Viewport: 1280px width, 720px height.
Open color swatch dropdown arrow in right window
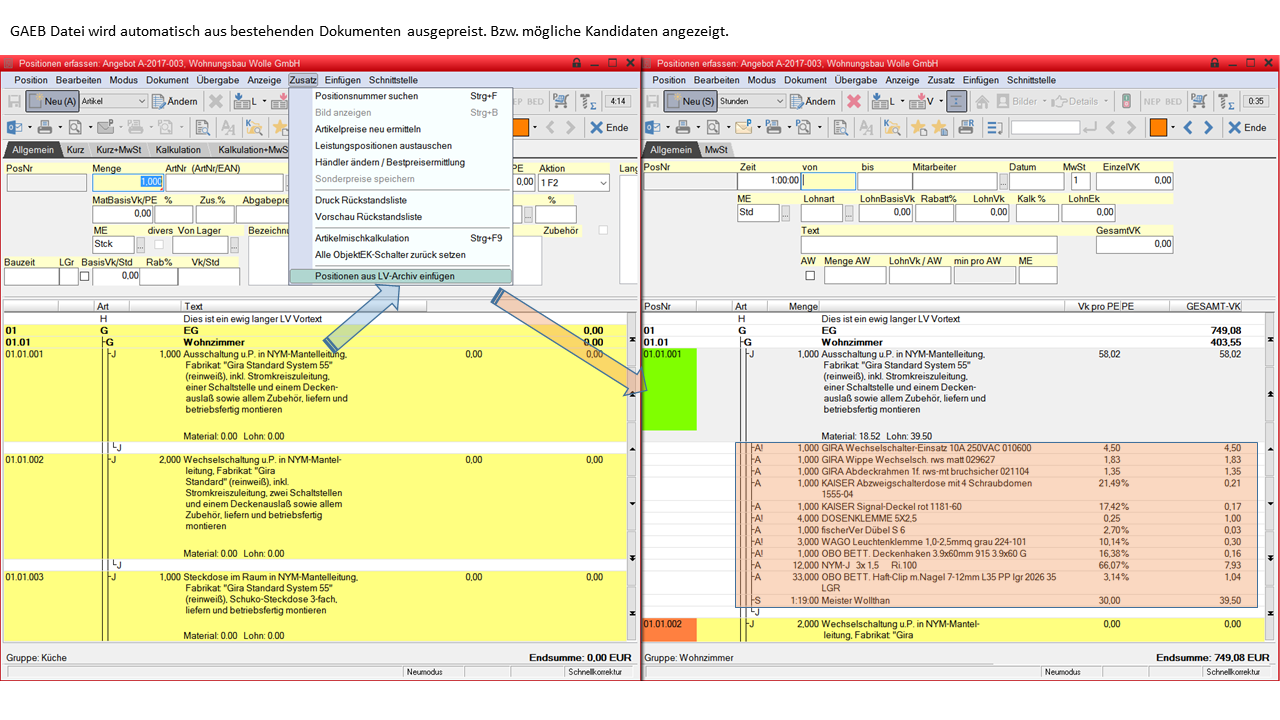[x=1172, y=127]
